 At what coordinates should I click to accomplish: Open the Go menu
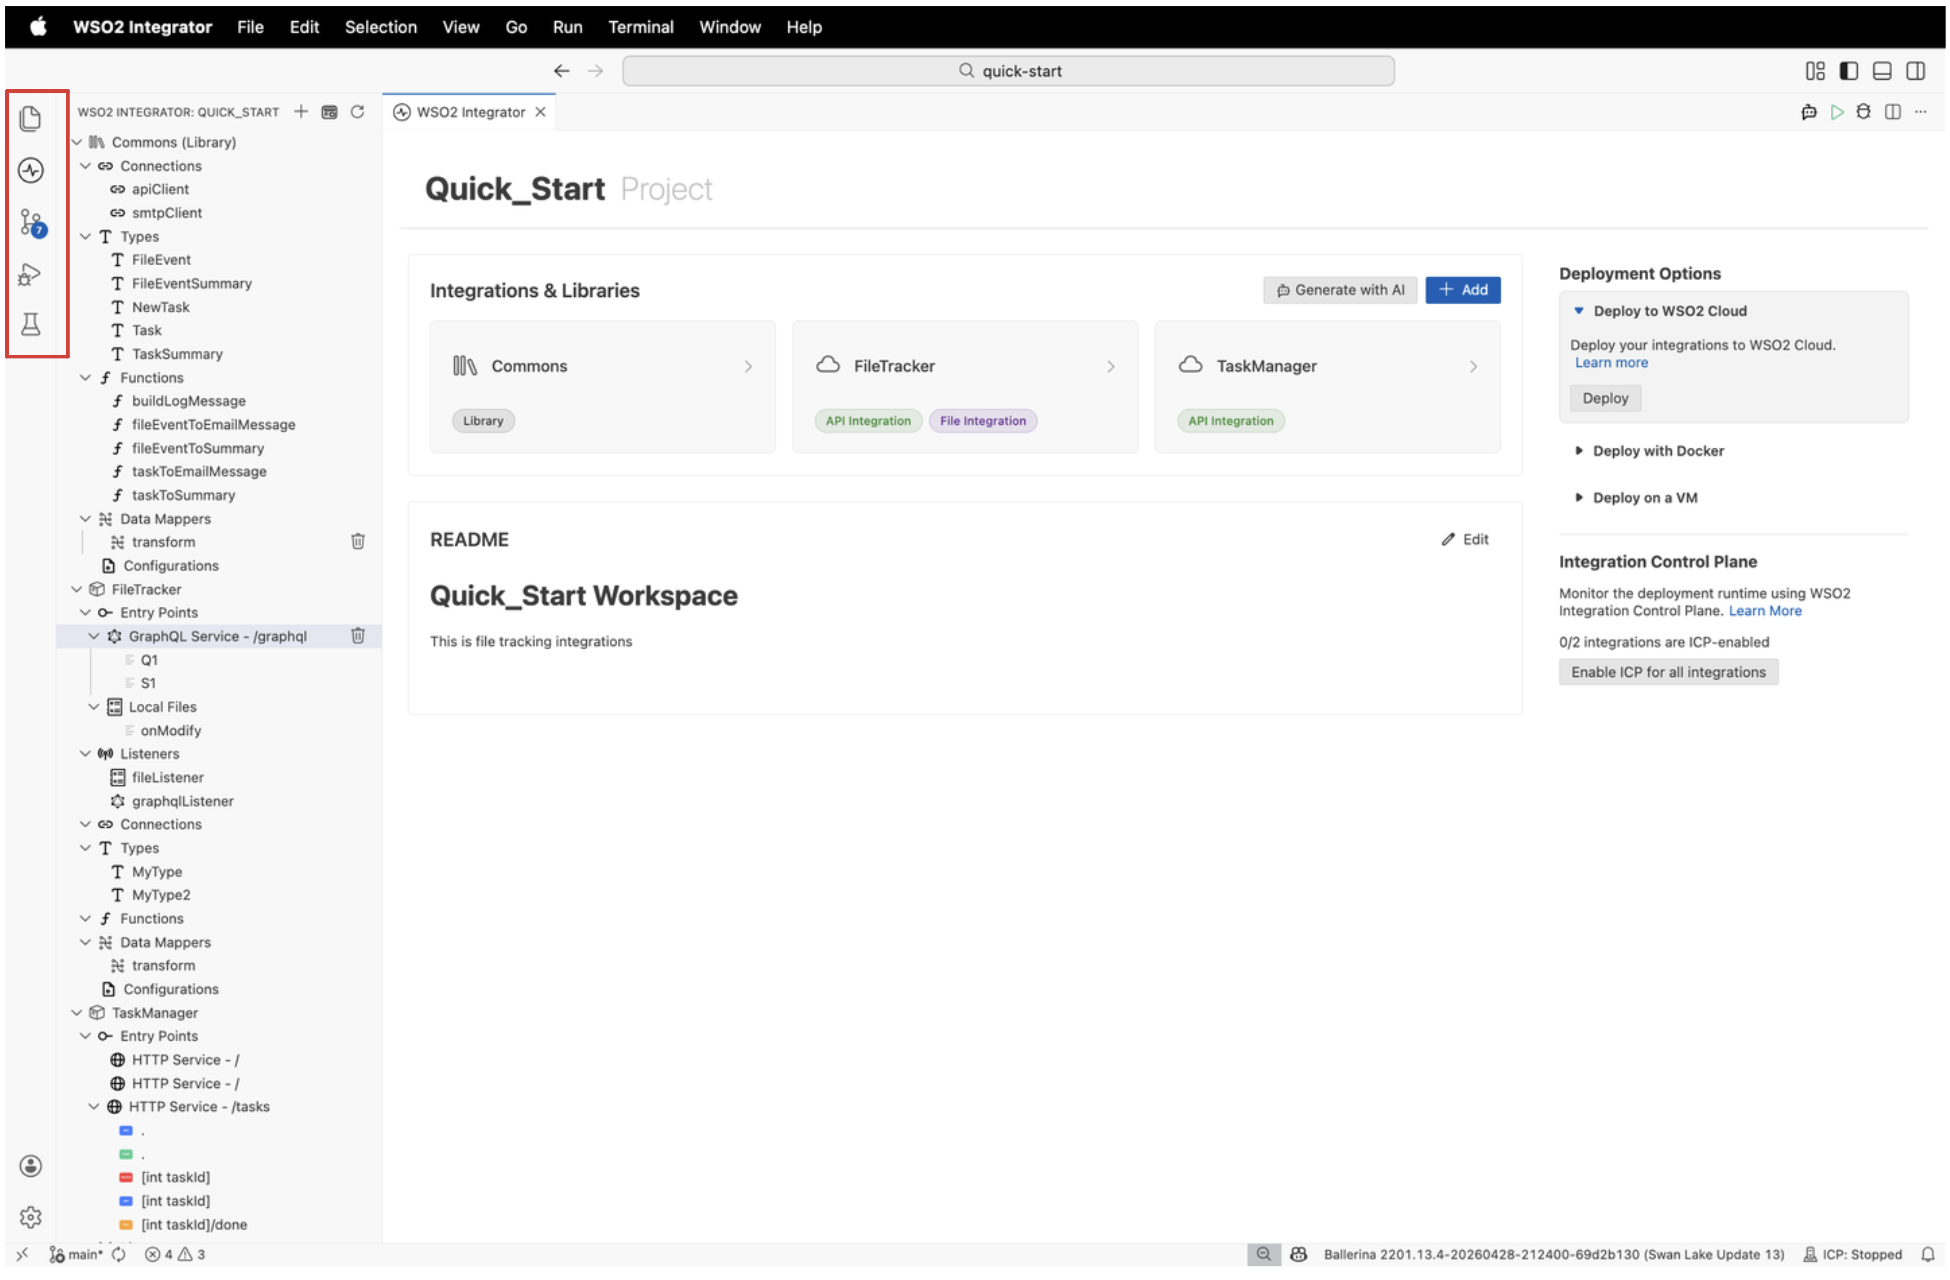point(516,27)
